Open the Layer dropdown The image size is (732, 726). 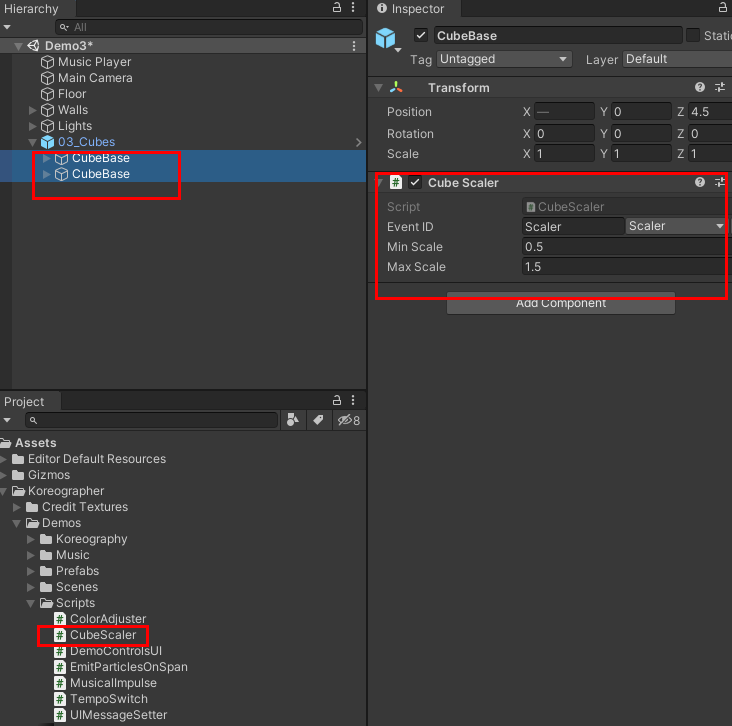tap(677, 59)
